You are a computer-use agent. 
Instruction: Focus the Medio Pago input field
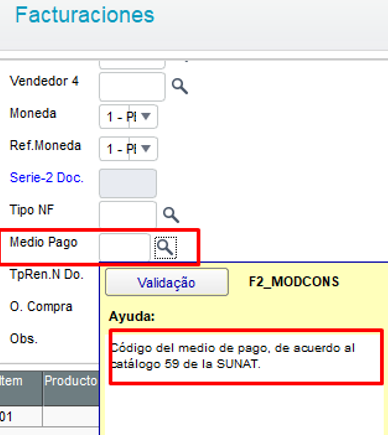coord(125,247)
